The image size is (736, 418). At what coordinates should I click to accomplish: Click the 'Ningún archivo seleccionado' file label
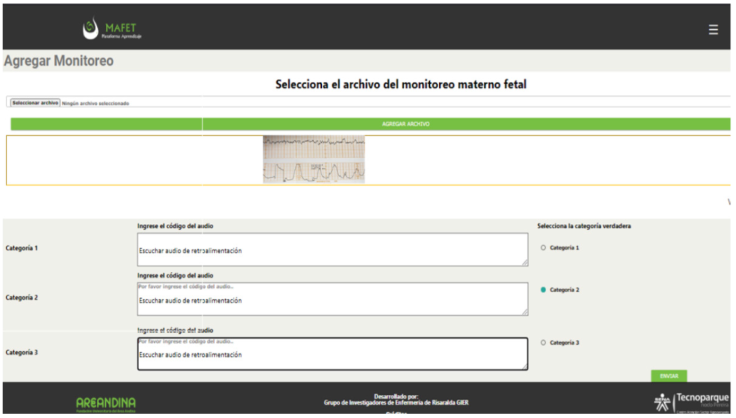click(x=96, y=103)
